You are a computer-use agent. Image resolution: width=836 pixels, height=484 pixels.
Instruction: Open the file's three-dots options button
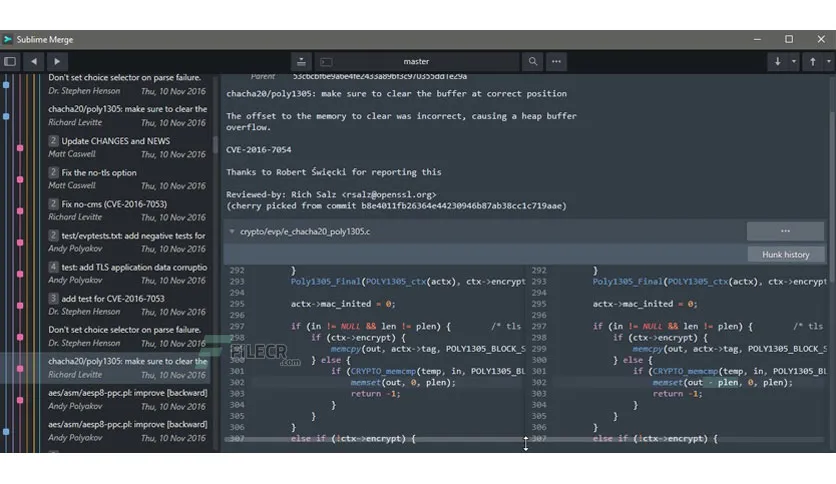785,231
